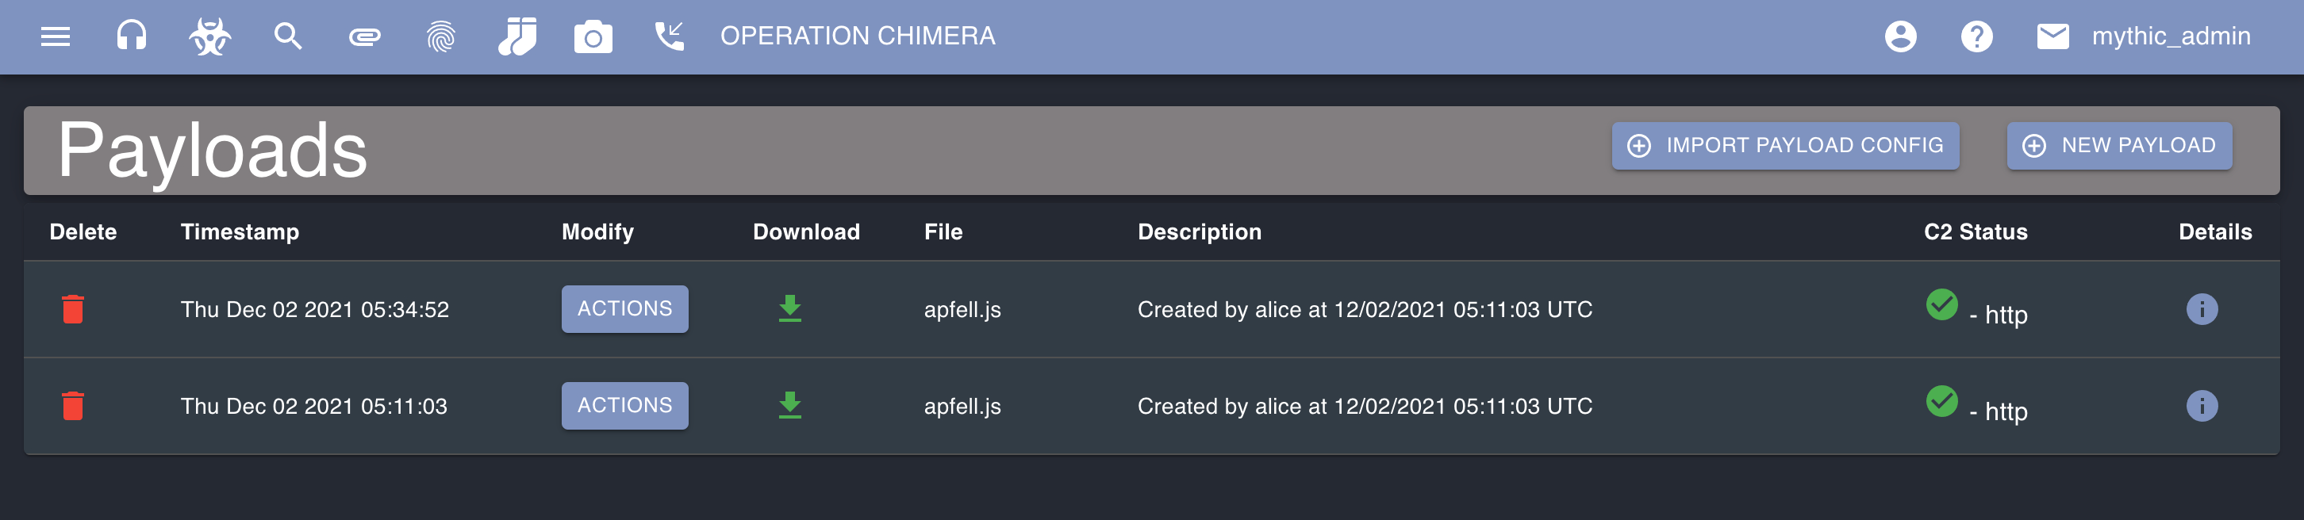Screen dimensions: 2304x520
Task: Open the biohazard payloads icon
Action: click(210, 37)
